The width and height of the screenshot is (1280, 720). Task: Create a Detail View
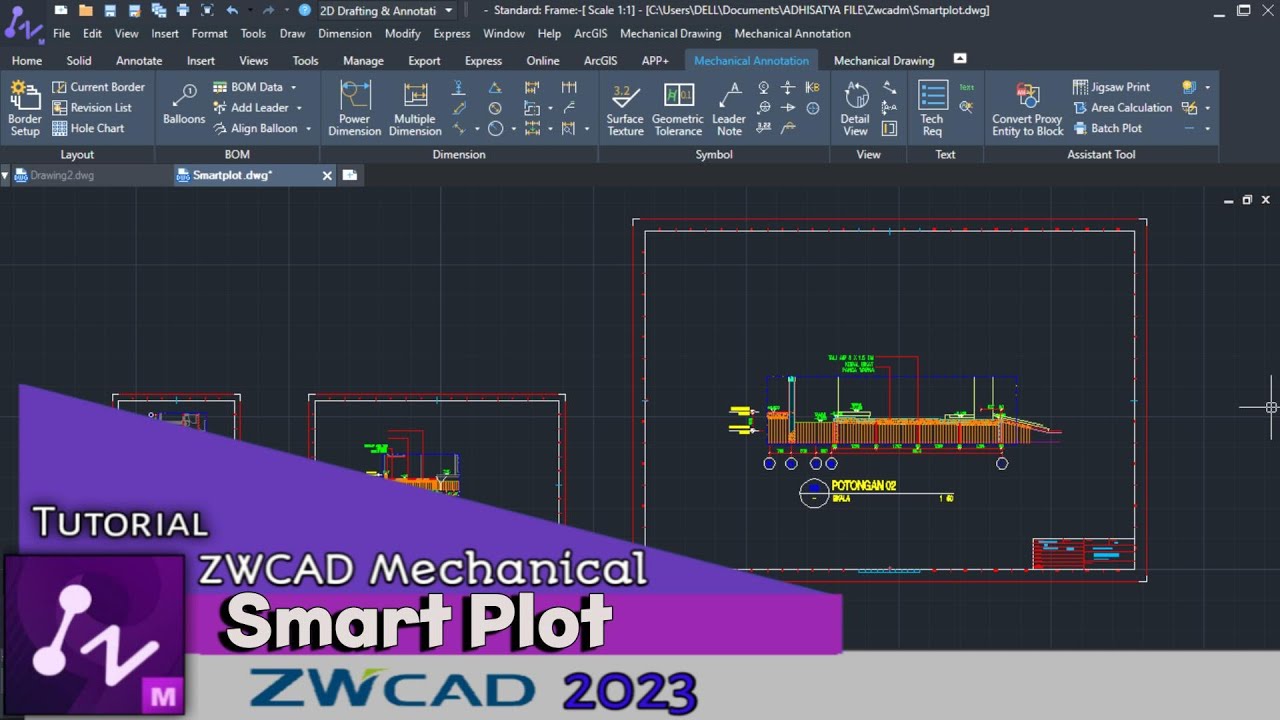(855, 109)
